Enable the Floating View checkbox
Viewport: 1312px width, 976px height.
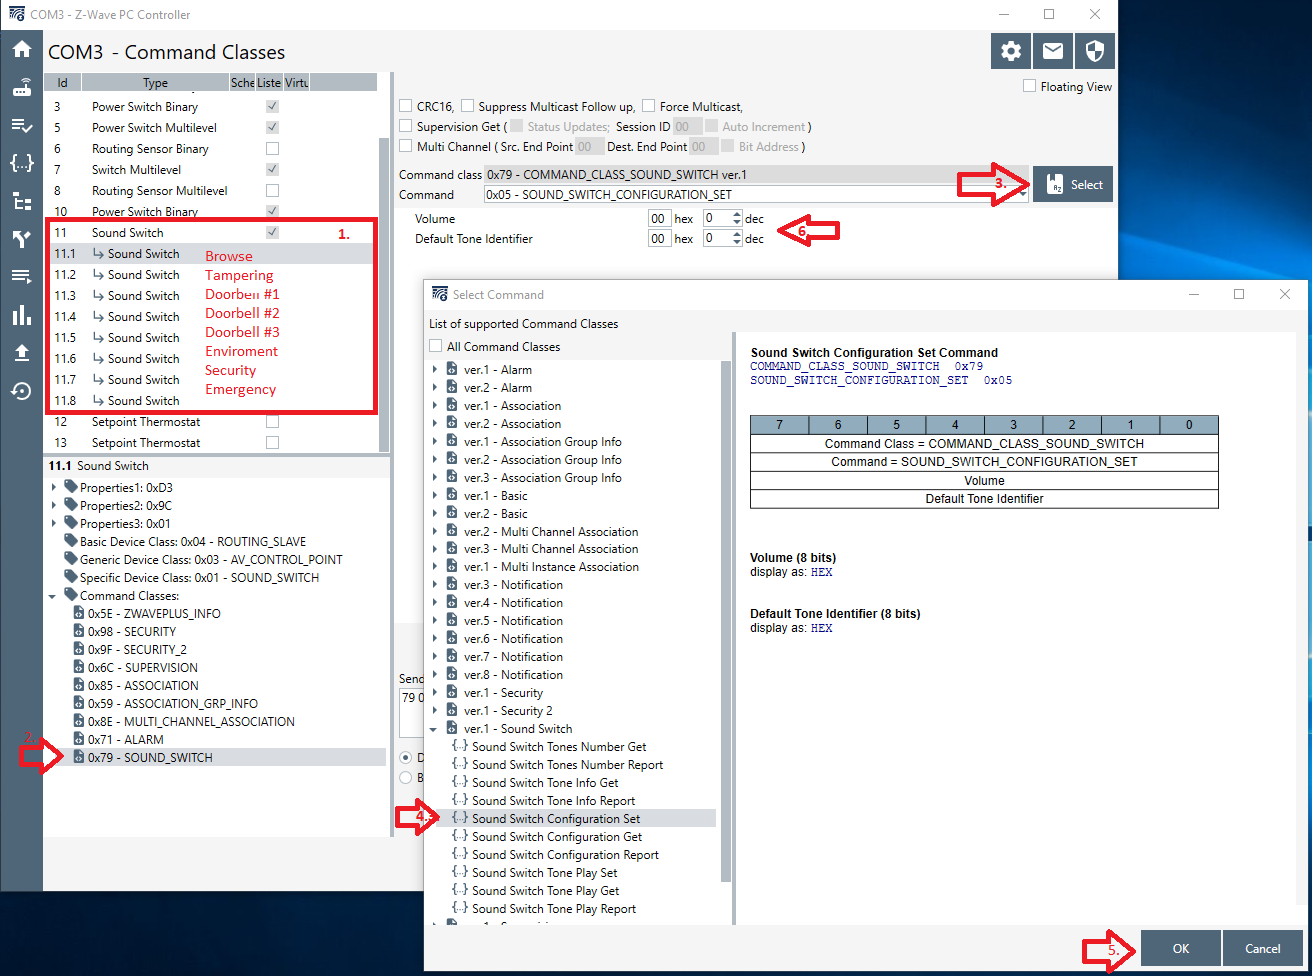[1030, 86]
